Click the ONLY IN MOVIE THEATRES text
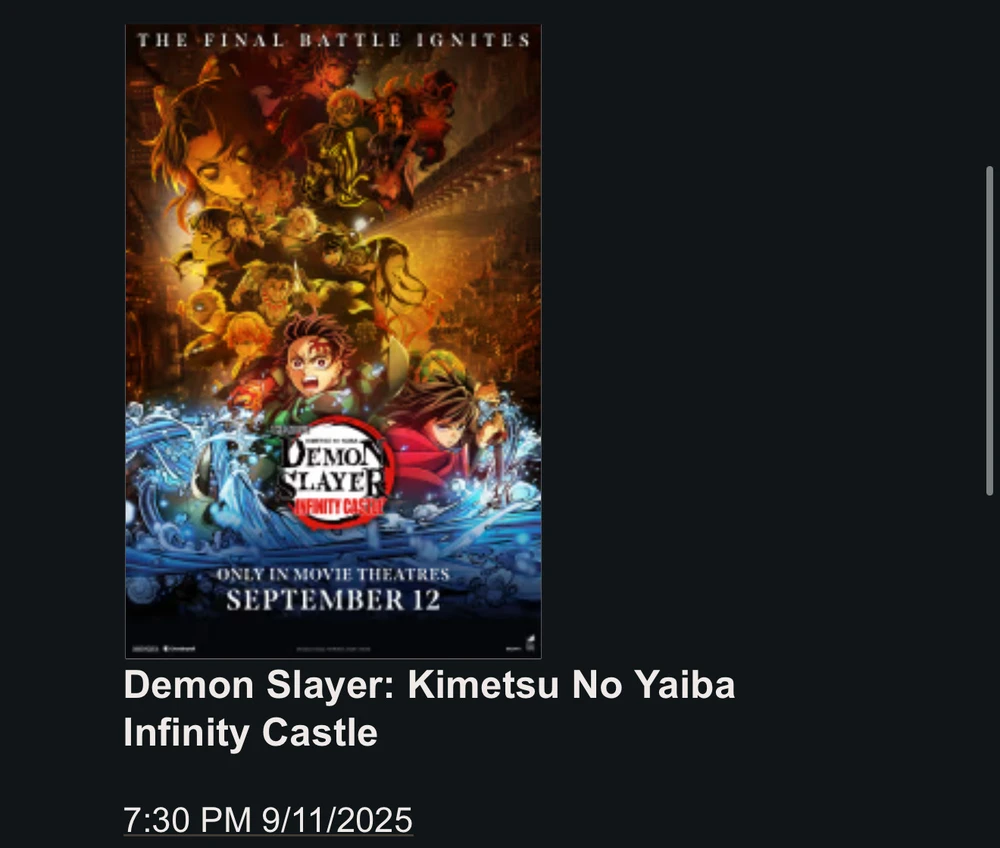 [x=334, y=574]
